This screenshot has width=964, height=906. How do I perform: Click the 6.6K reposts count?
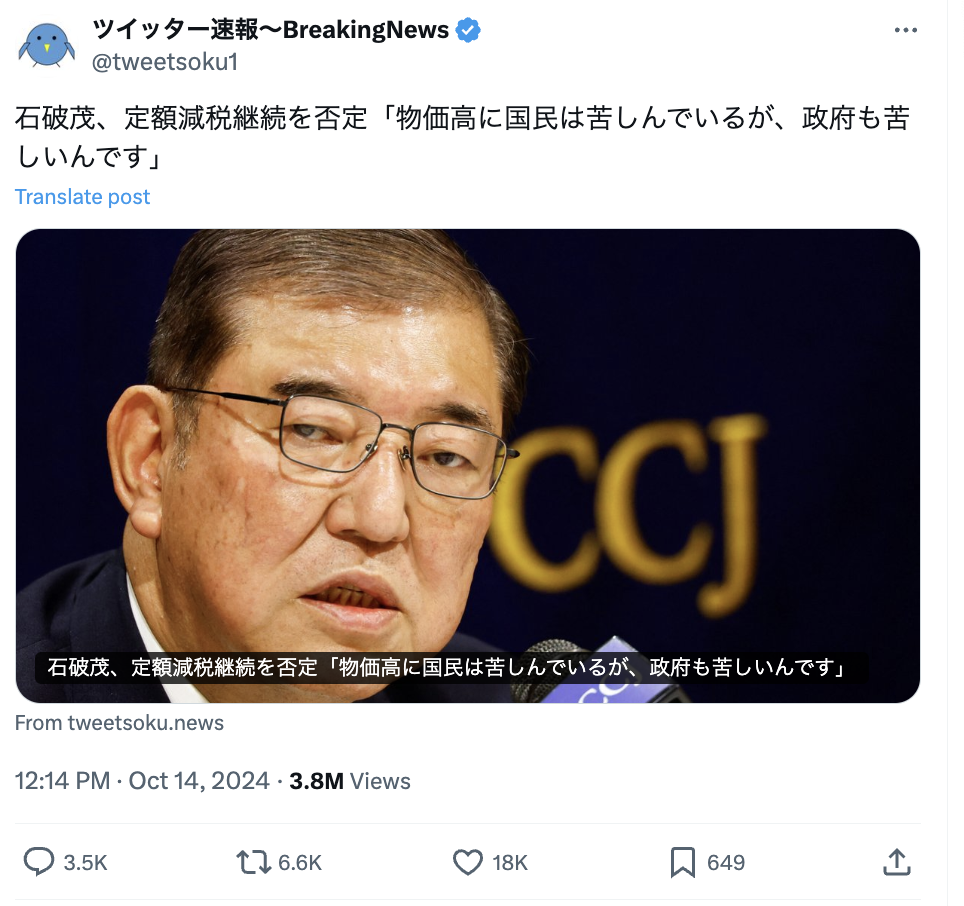point(300,862)
